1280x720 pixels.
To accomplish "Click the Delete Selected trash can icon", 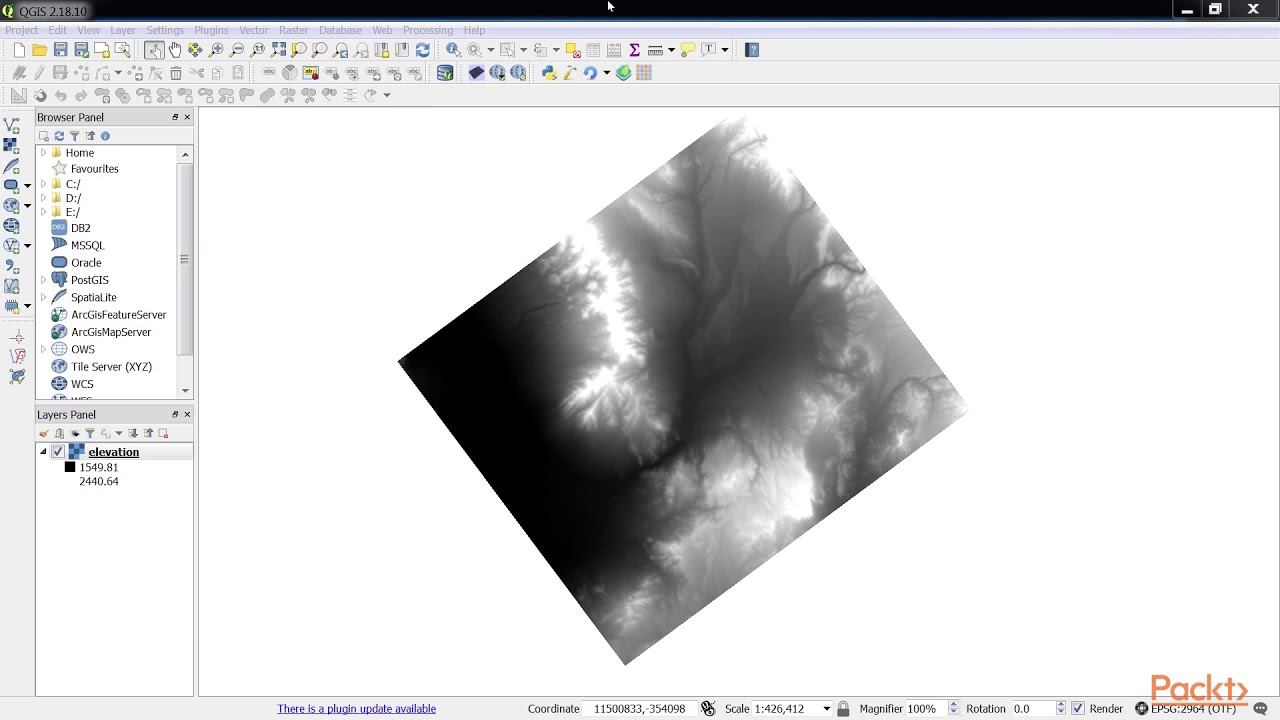I will pyautogui.click(x=176, y=73).
